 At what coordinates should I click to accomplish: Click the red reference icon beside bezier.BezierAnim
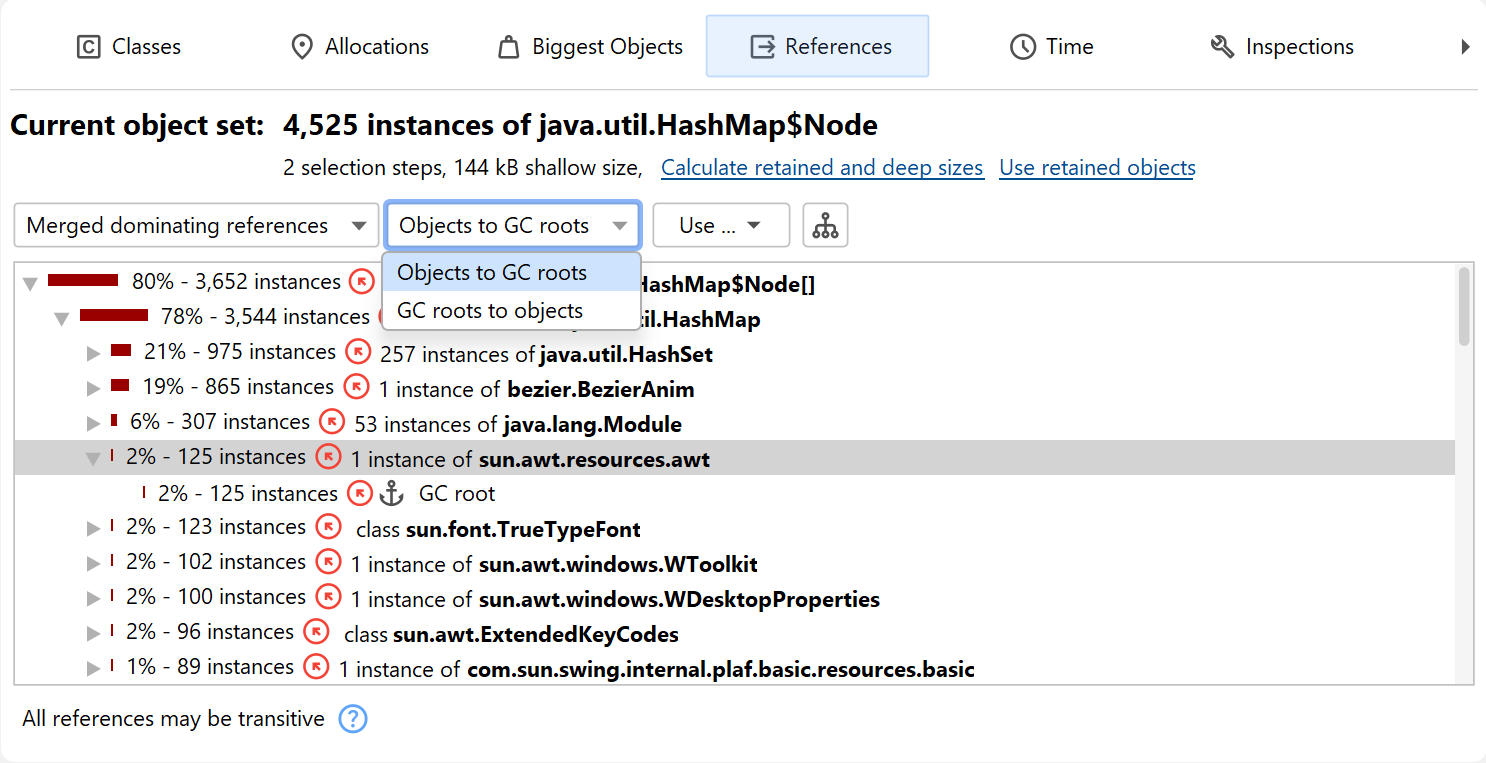[x=356, y=388]
